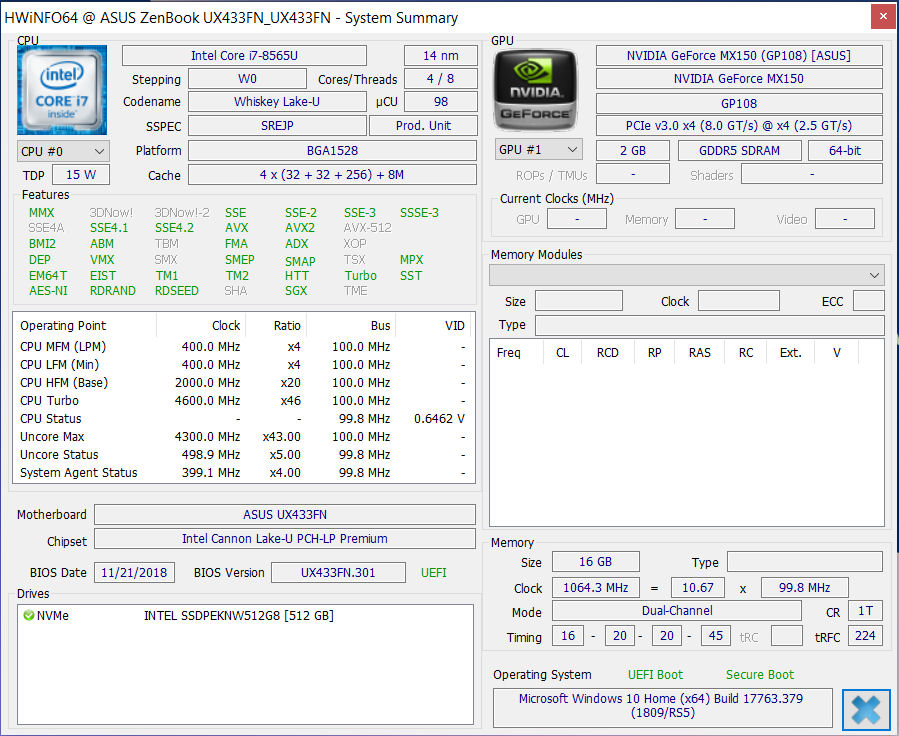This screenshot has width=899, height=736.
Task: Click the GDDR5 SDRAM memory type field
Action: tap(740, 150)
